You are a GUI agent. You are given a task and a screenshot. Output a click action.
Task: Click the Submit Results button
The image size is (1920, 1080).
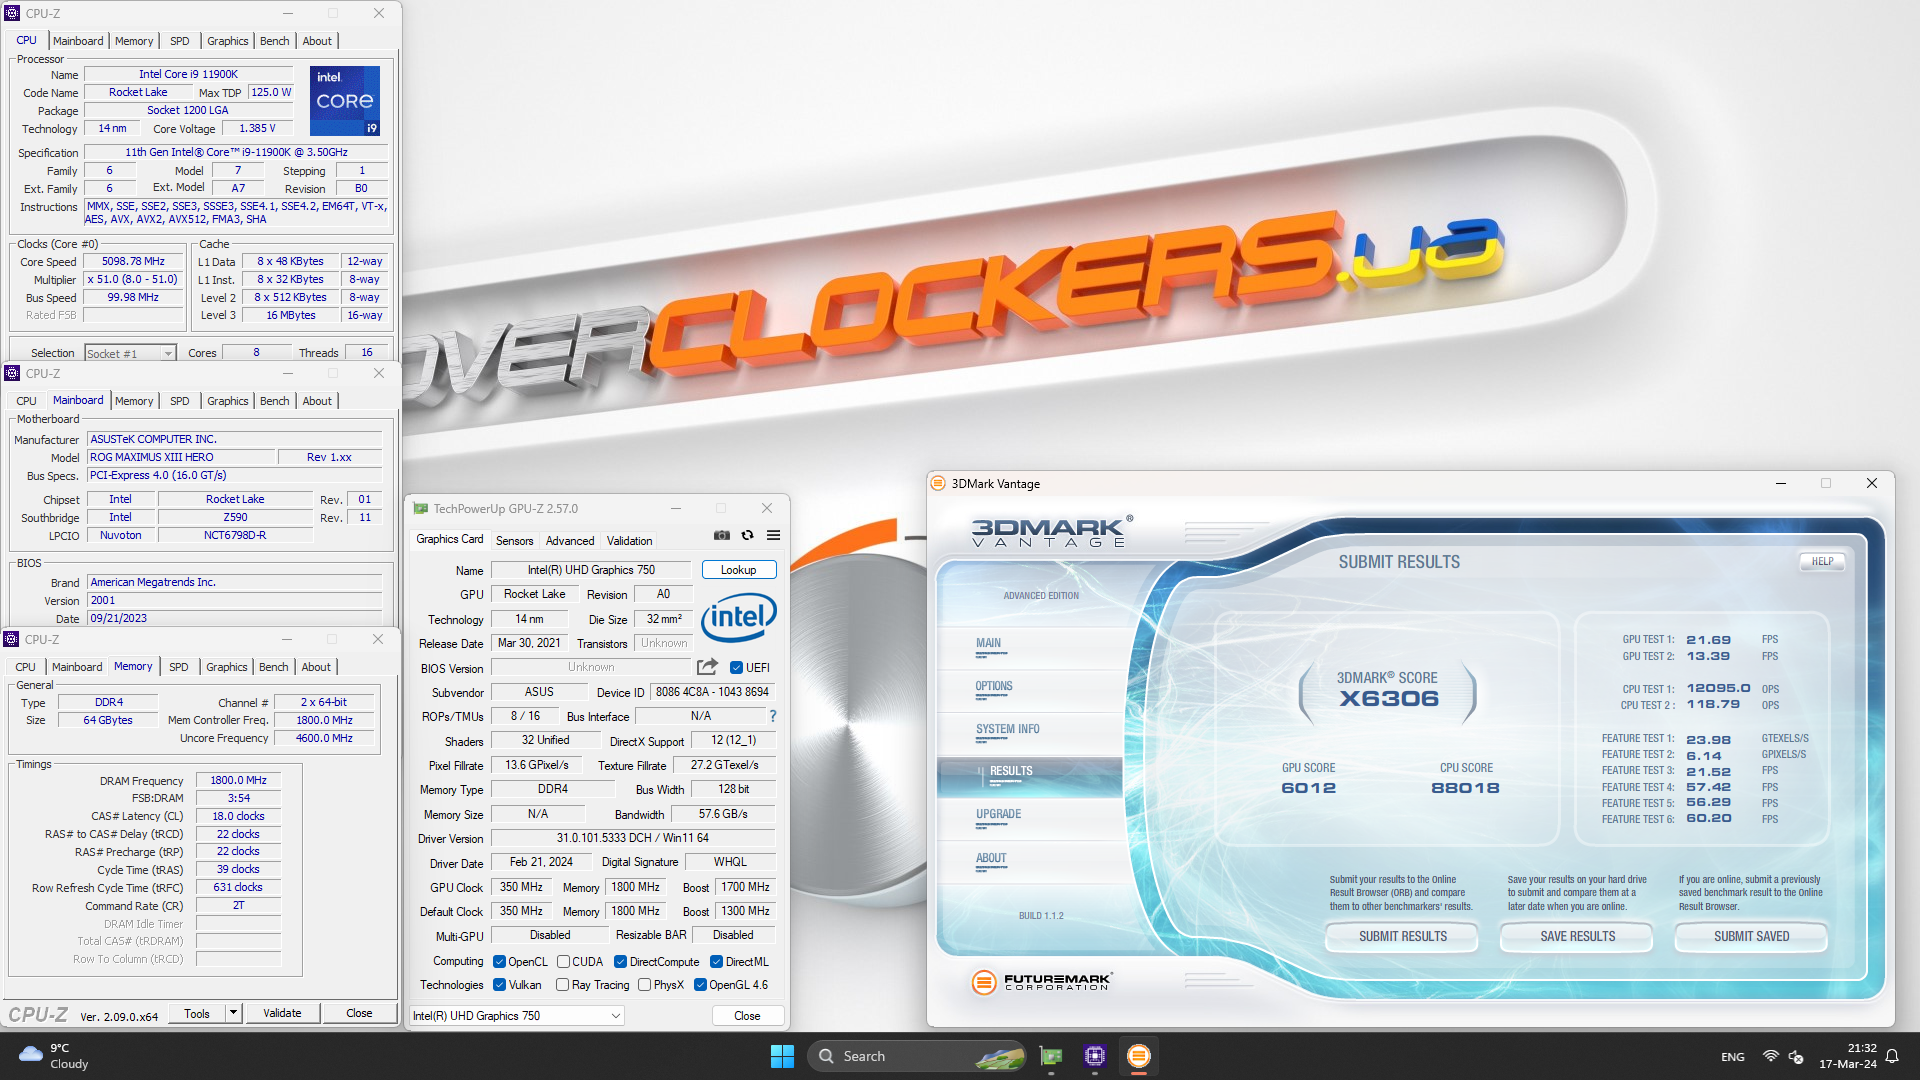(x=1402, y=937)
